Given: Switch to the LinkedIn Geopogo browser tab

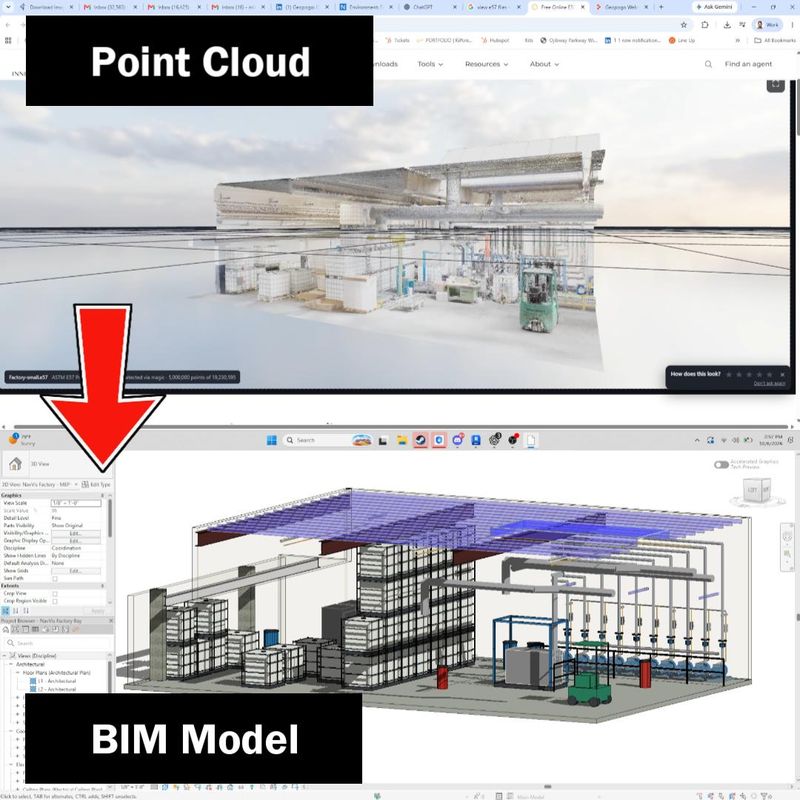Looking at the screenshot, I should (x=301, y=7).
